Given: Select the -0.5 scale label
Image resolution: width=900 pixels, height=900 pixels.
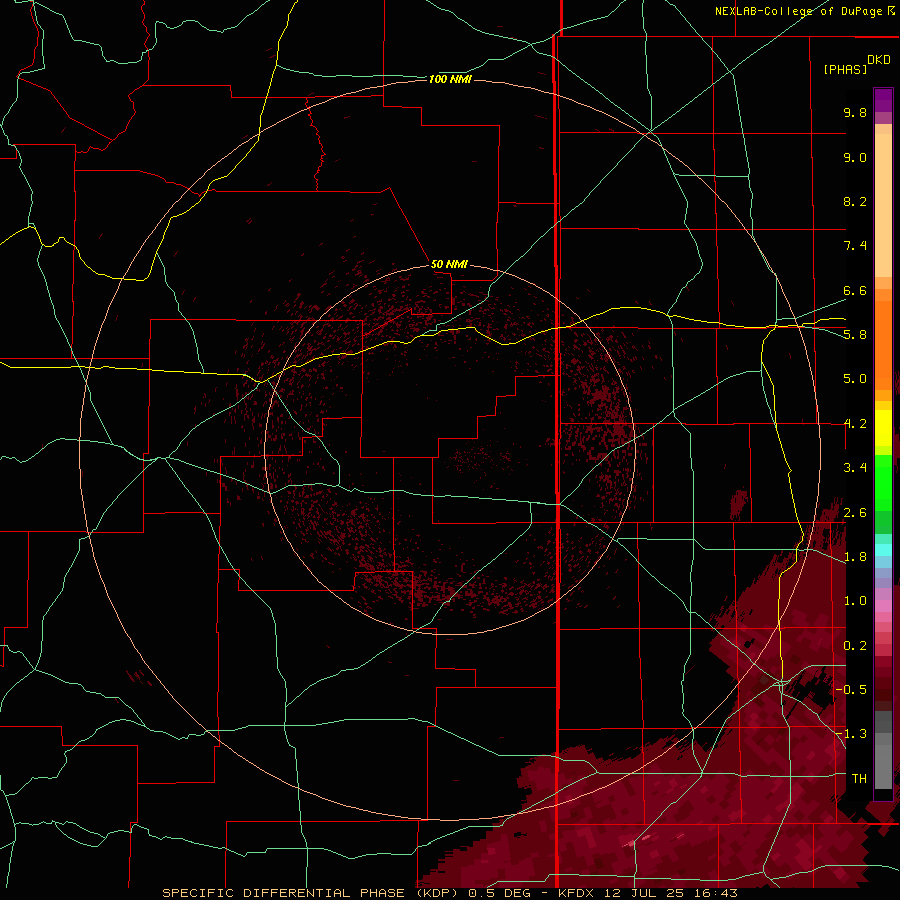Looking at the screenshot, I should tap(852, 689).
